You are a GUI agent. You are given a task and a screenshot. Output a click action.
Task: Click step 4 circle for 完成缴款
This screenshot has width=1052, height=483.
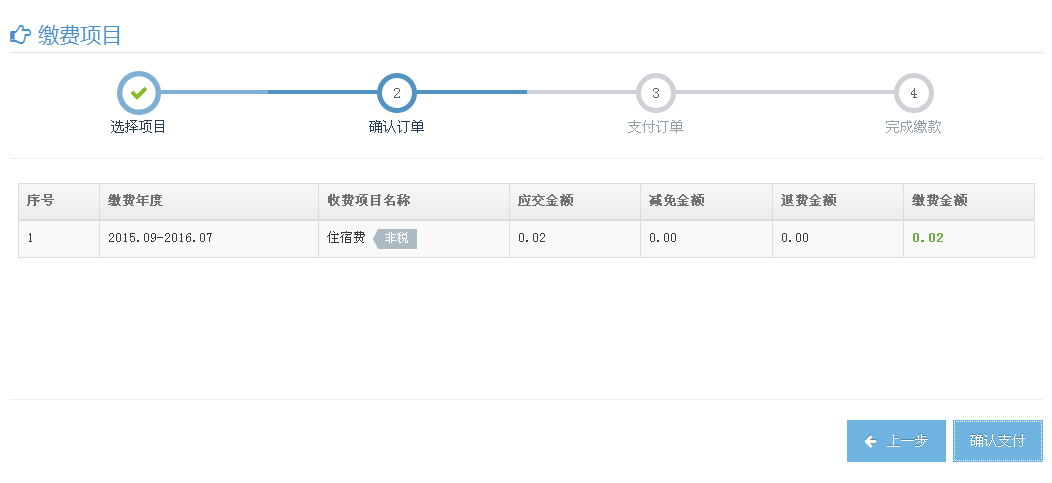[914, 93]
